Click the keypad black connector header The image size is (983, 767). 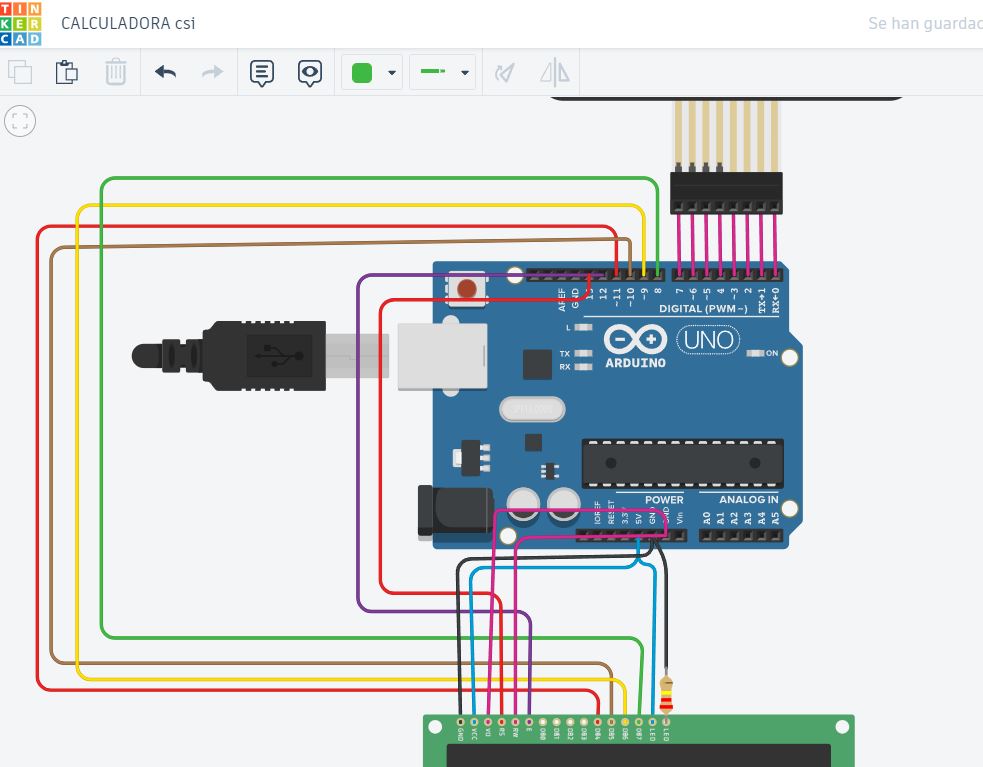click(x=726, y=193)
